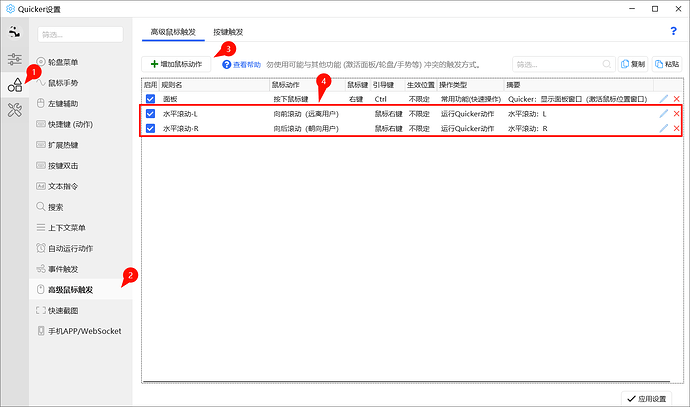Screen dimensions: 690x407
Task: Click the 增加鼠标动作 button
Action: [x=175, y=64]
